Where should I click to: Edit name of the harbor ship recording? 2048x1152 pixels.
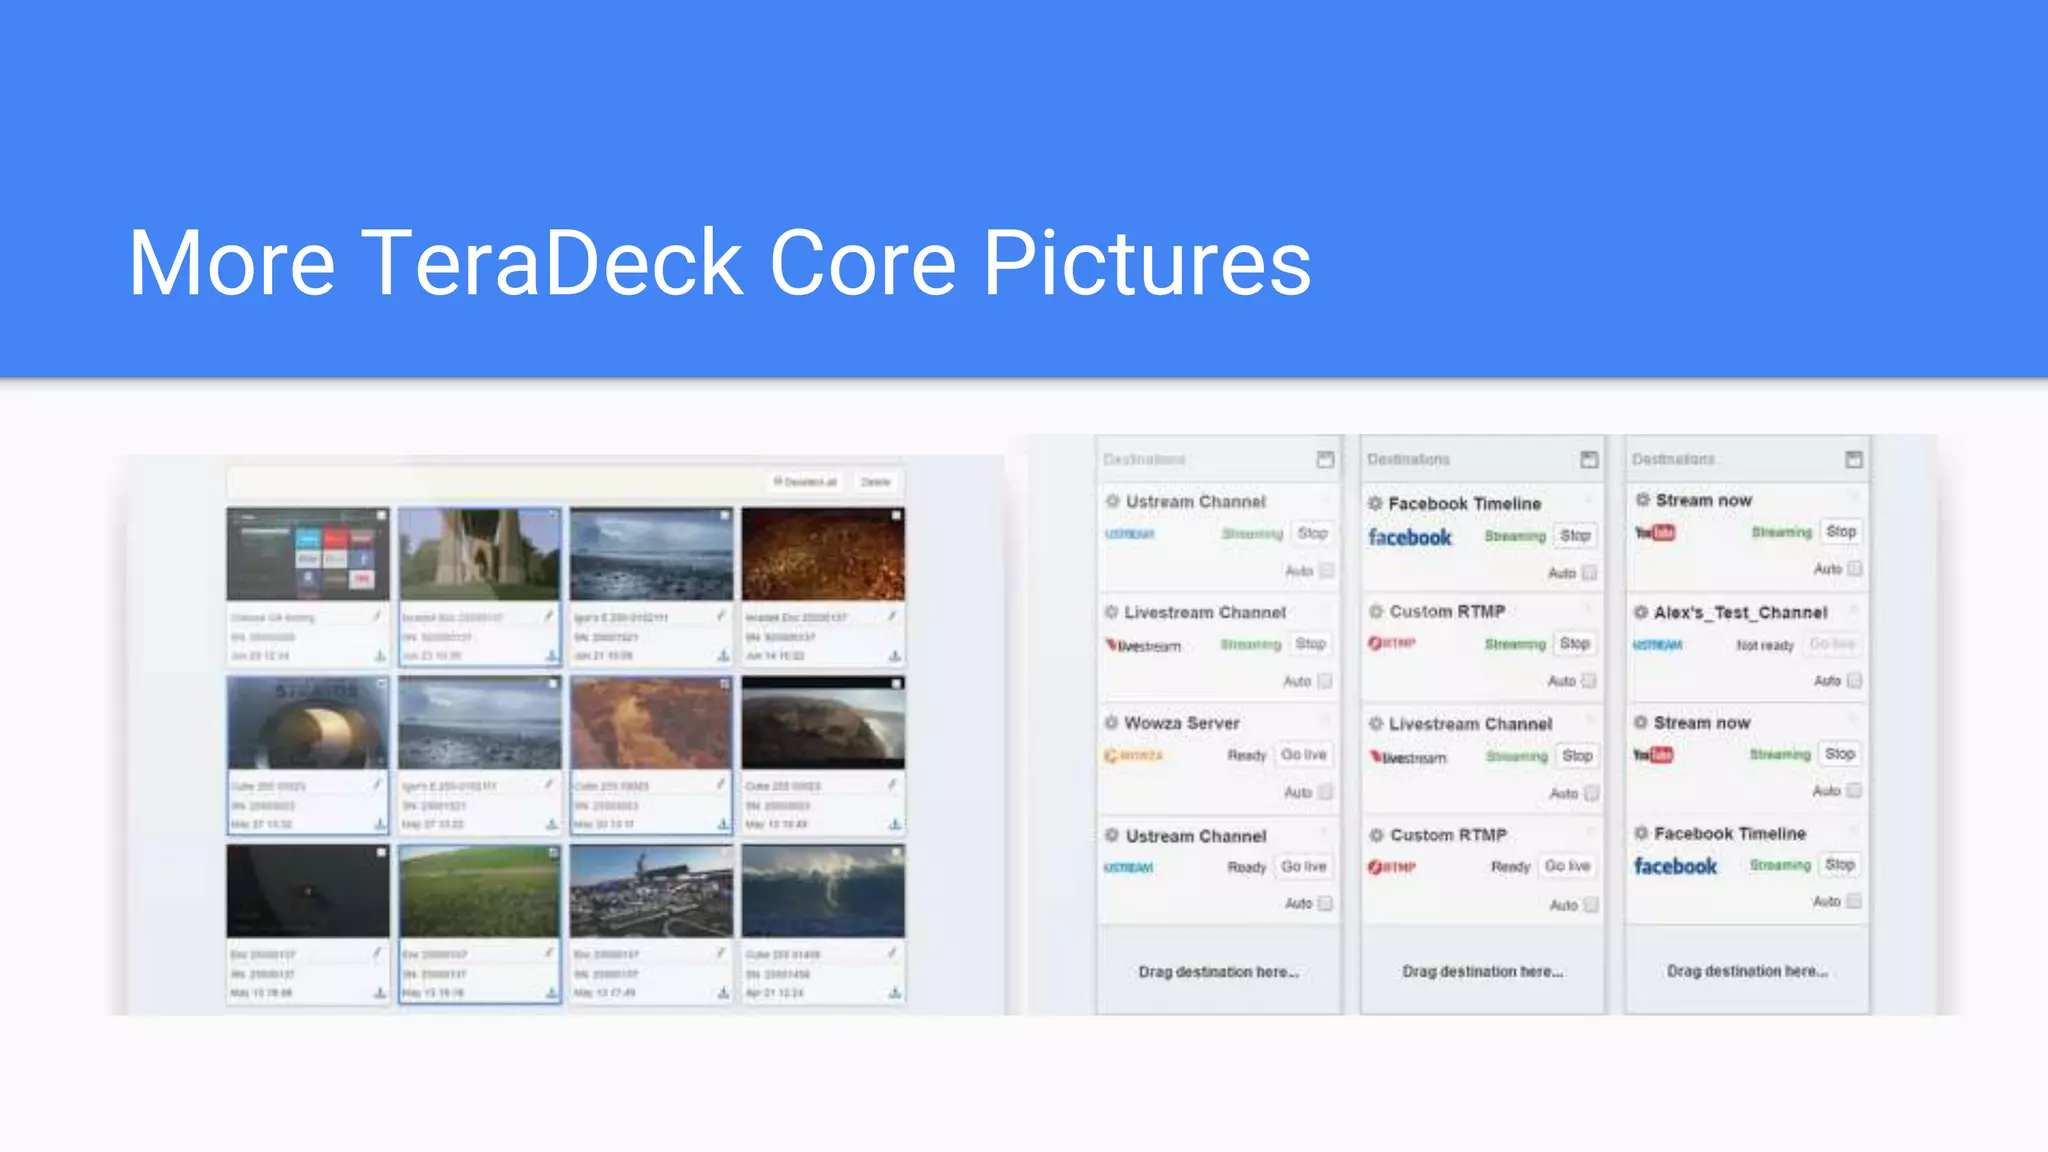tap(720, 953)
